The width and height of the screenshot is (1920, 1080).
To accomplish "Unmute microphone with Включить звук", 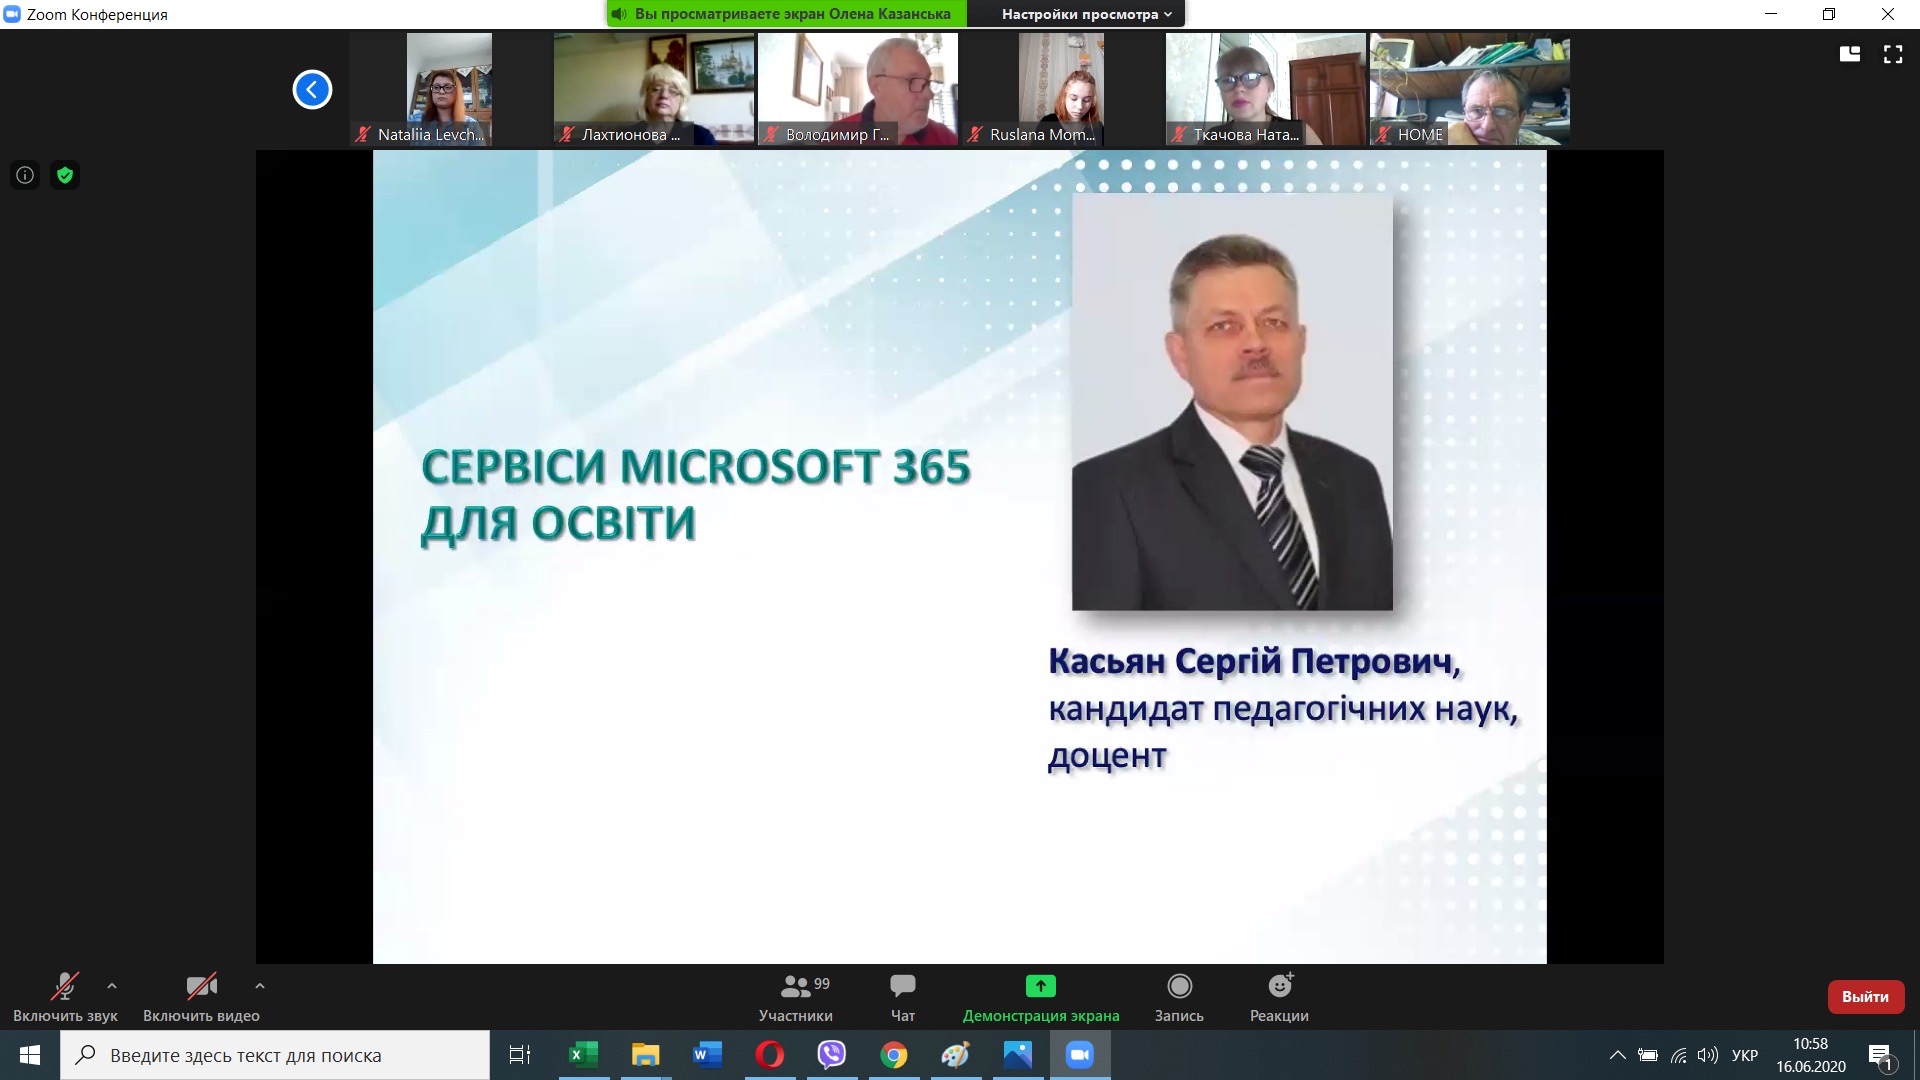I will (x=65, y=988).
